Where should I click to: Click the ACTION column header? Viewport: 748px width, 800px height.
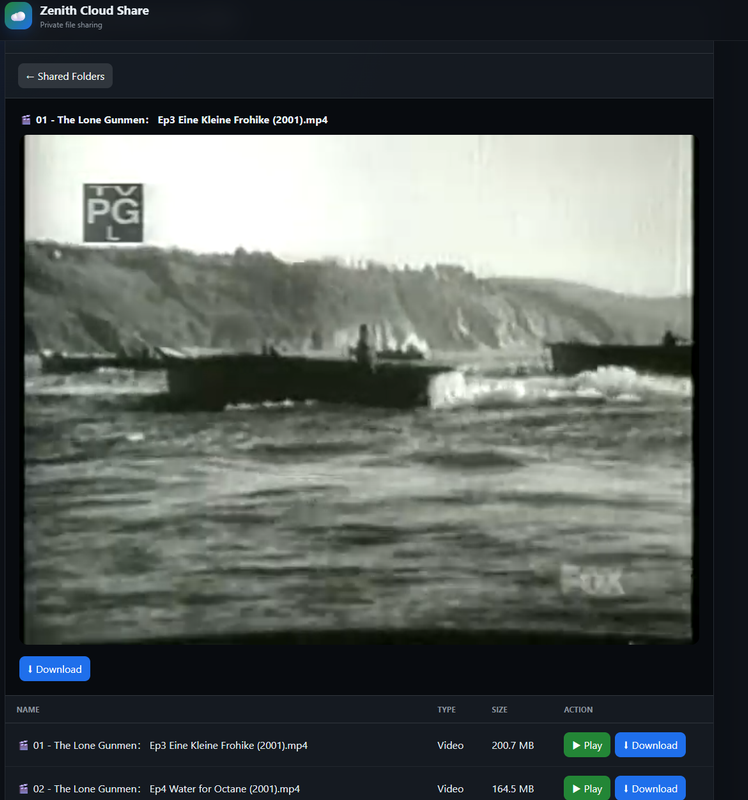coord(578,710)
